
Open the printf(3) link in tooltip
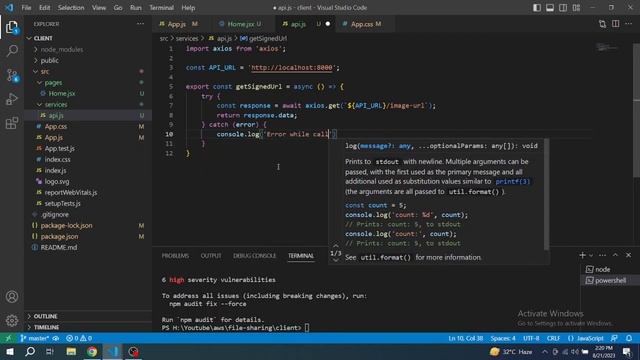point(512,182)
